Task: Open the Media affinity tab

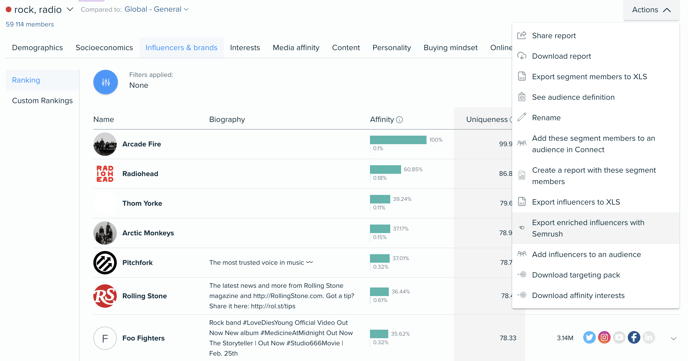Action: tap(296, 47)
